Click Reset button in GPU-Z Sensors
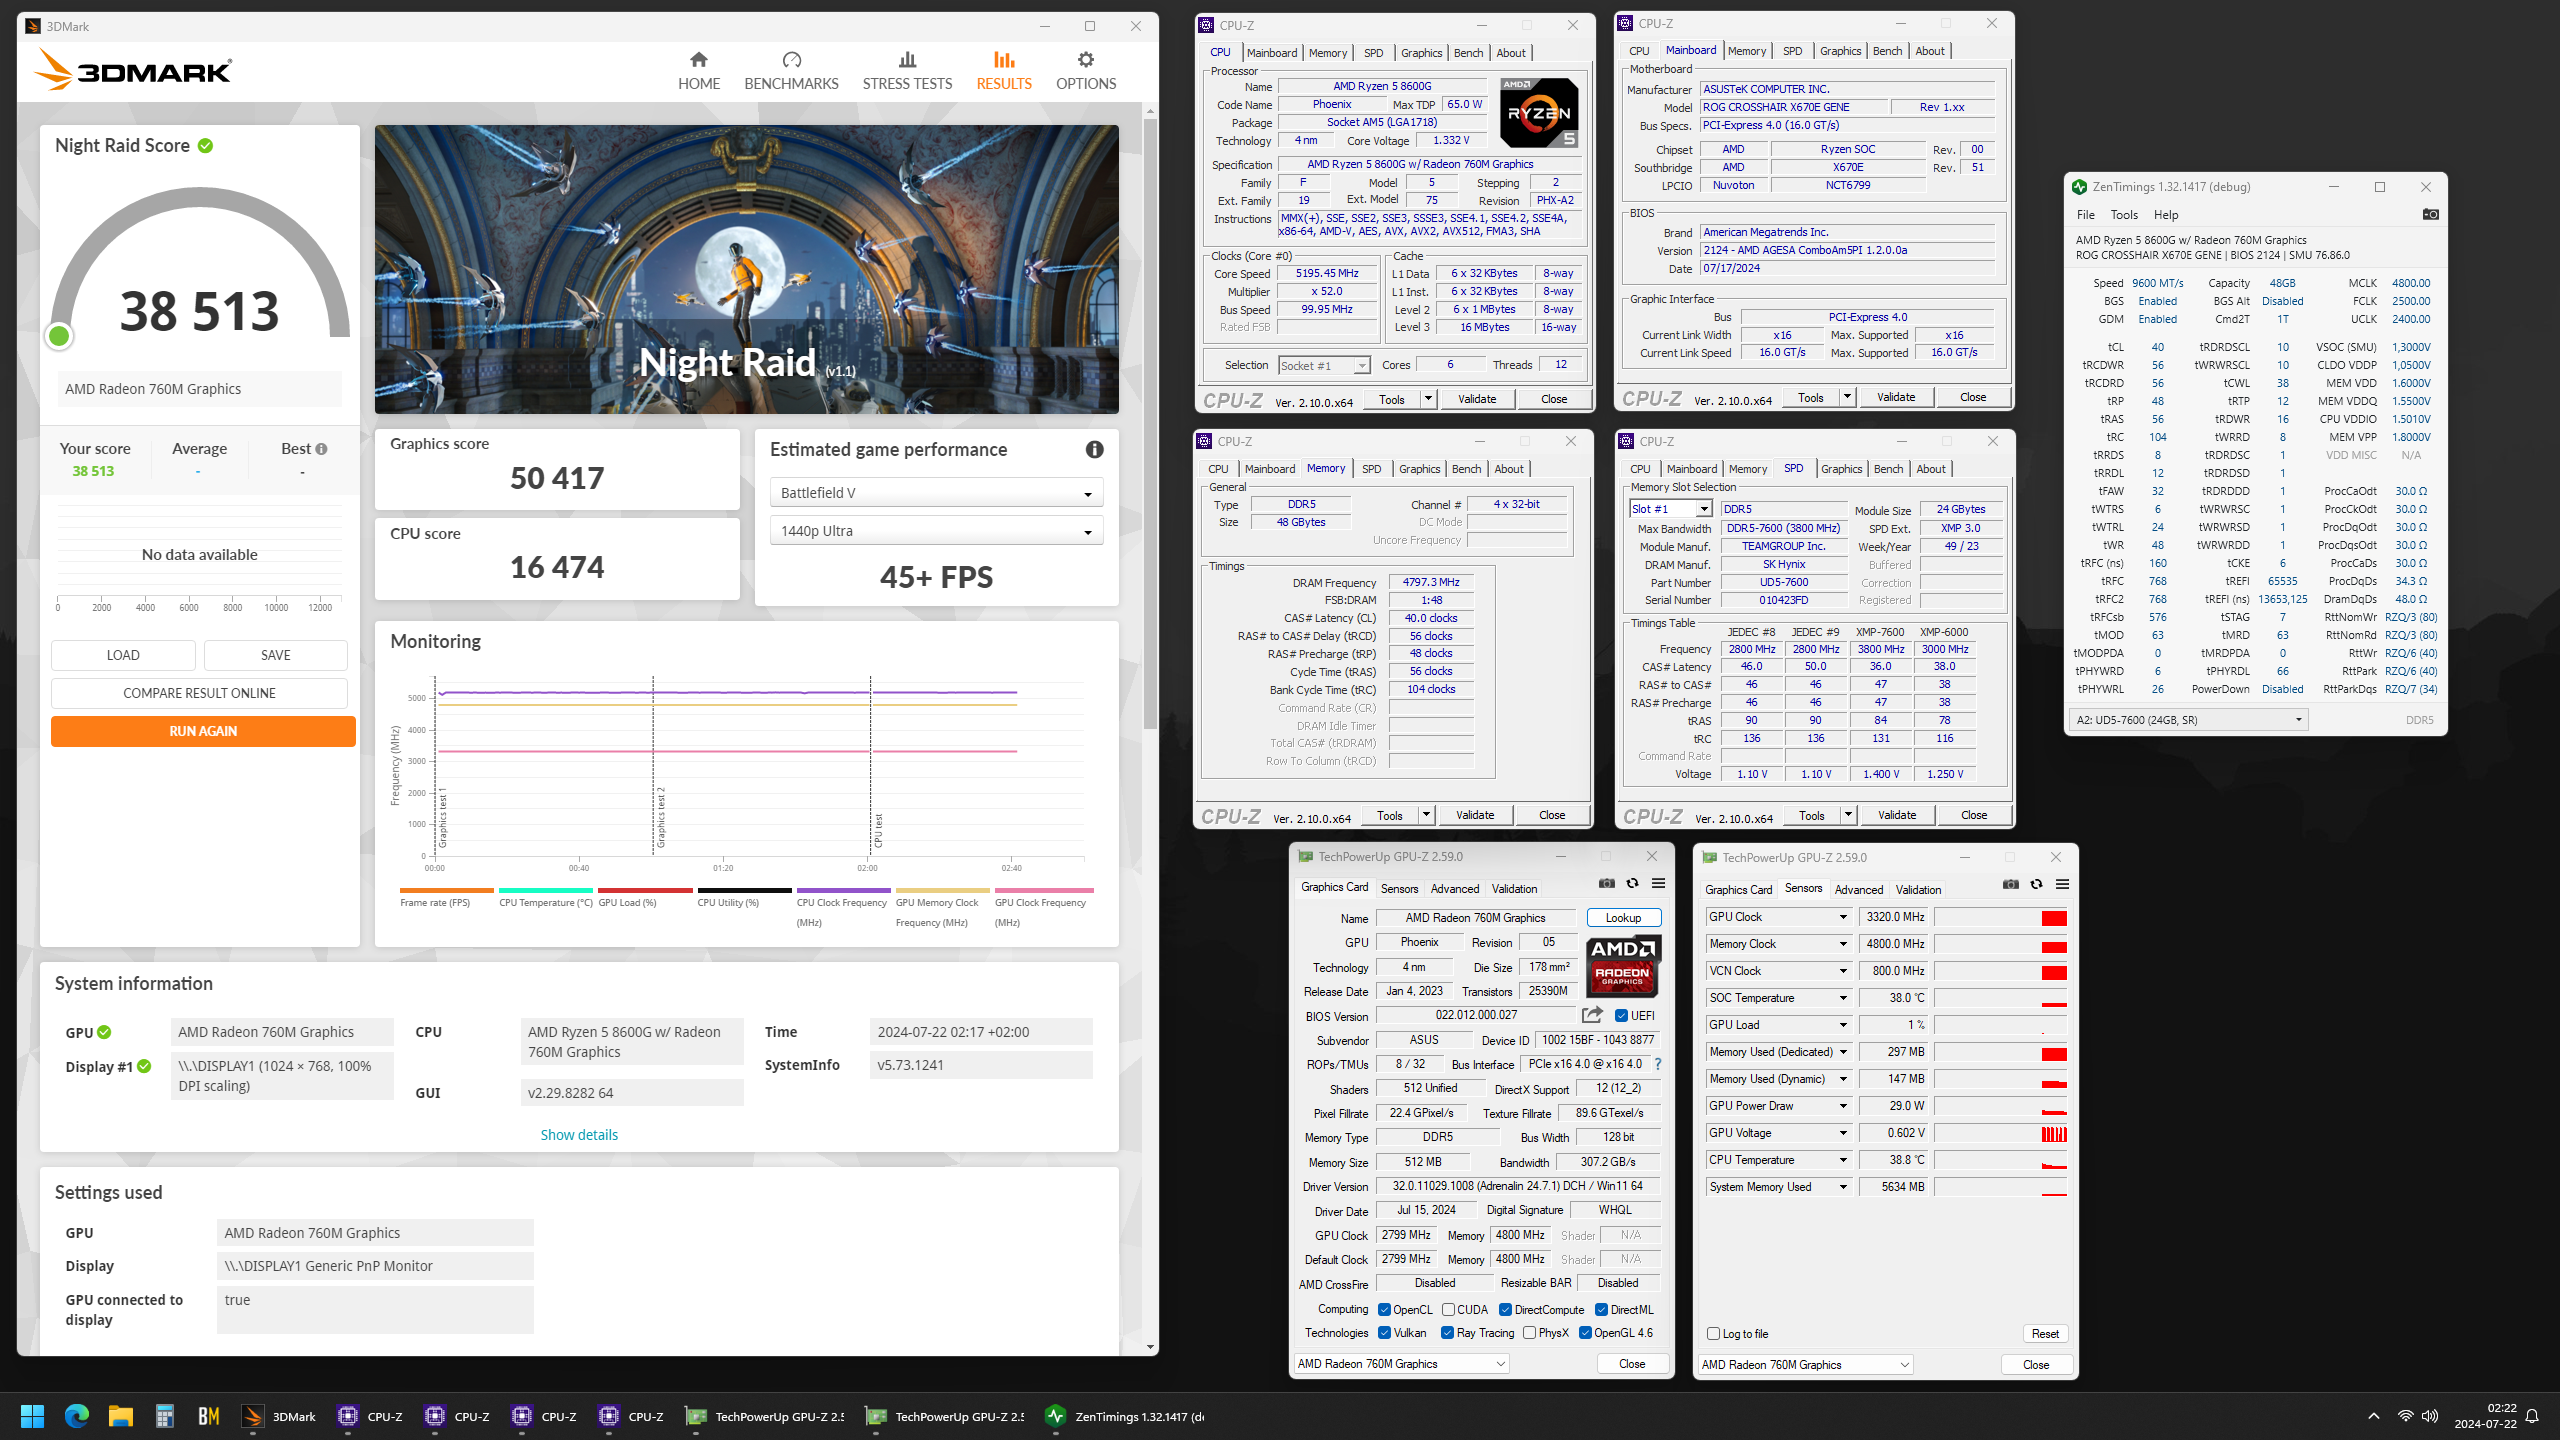This screenshot has height=1440, width=2560. [x=2045, y=1334]
